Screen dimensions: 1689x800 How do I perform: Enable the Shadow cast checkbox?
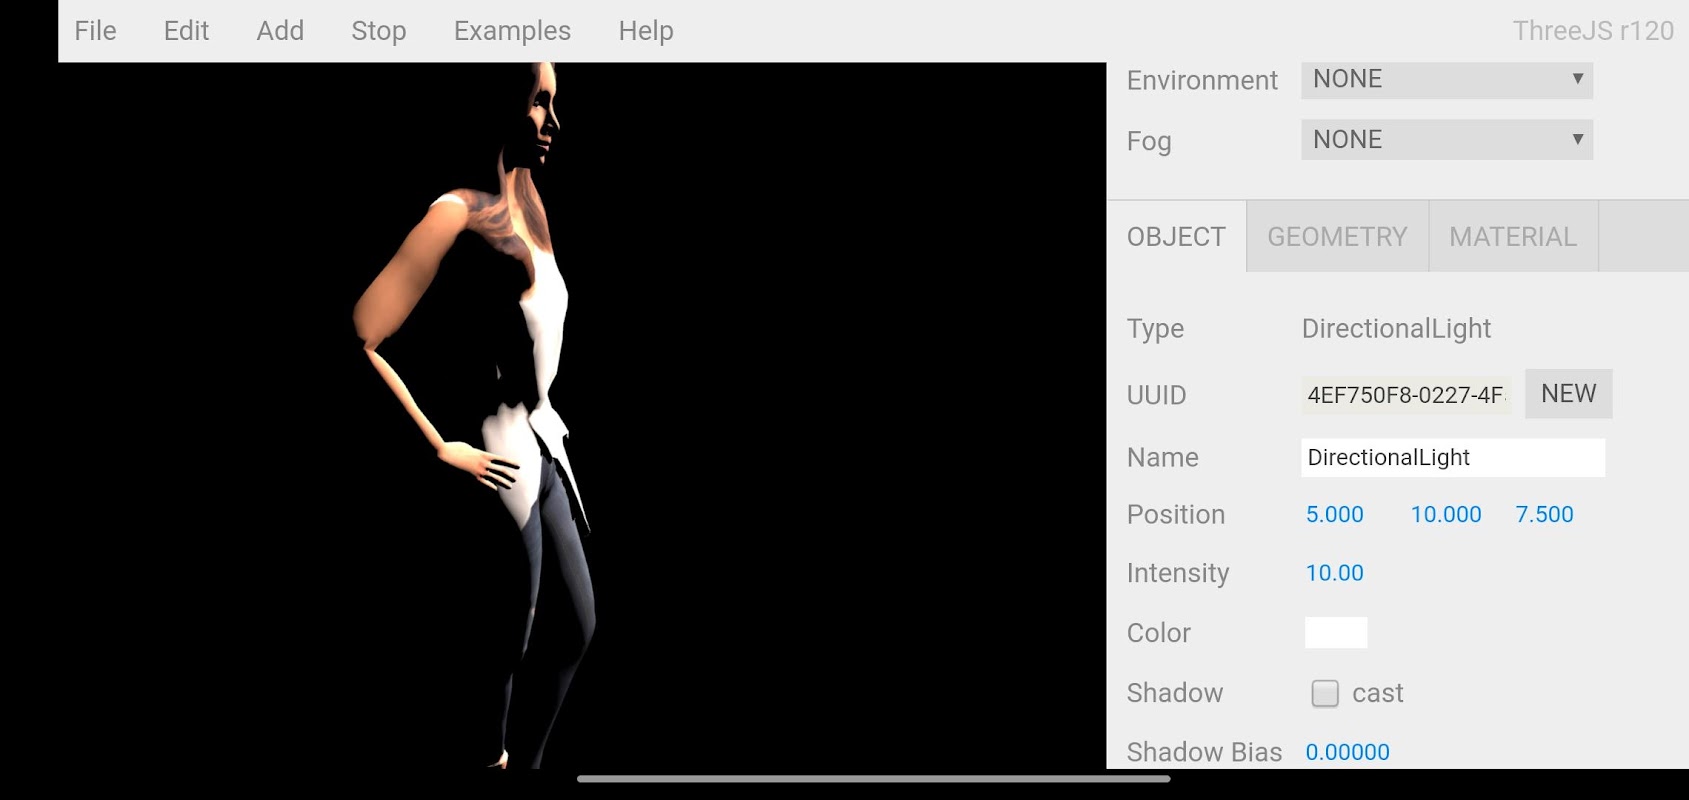pyautogui.click(x=1325, y=693)
